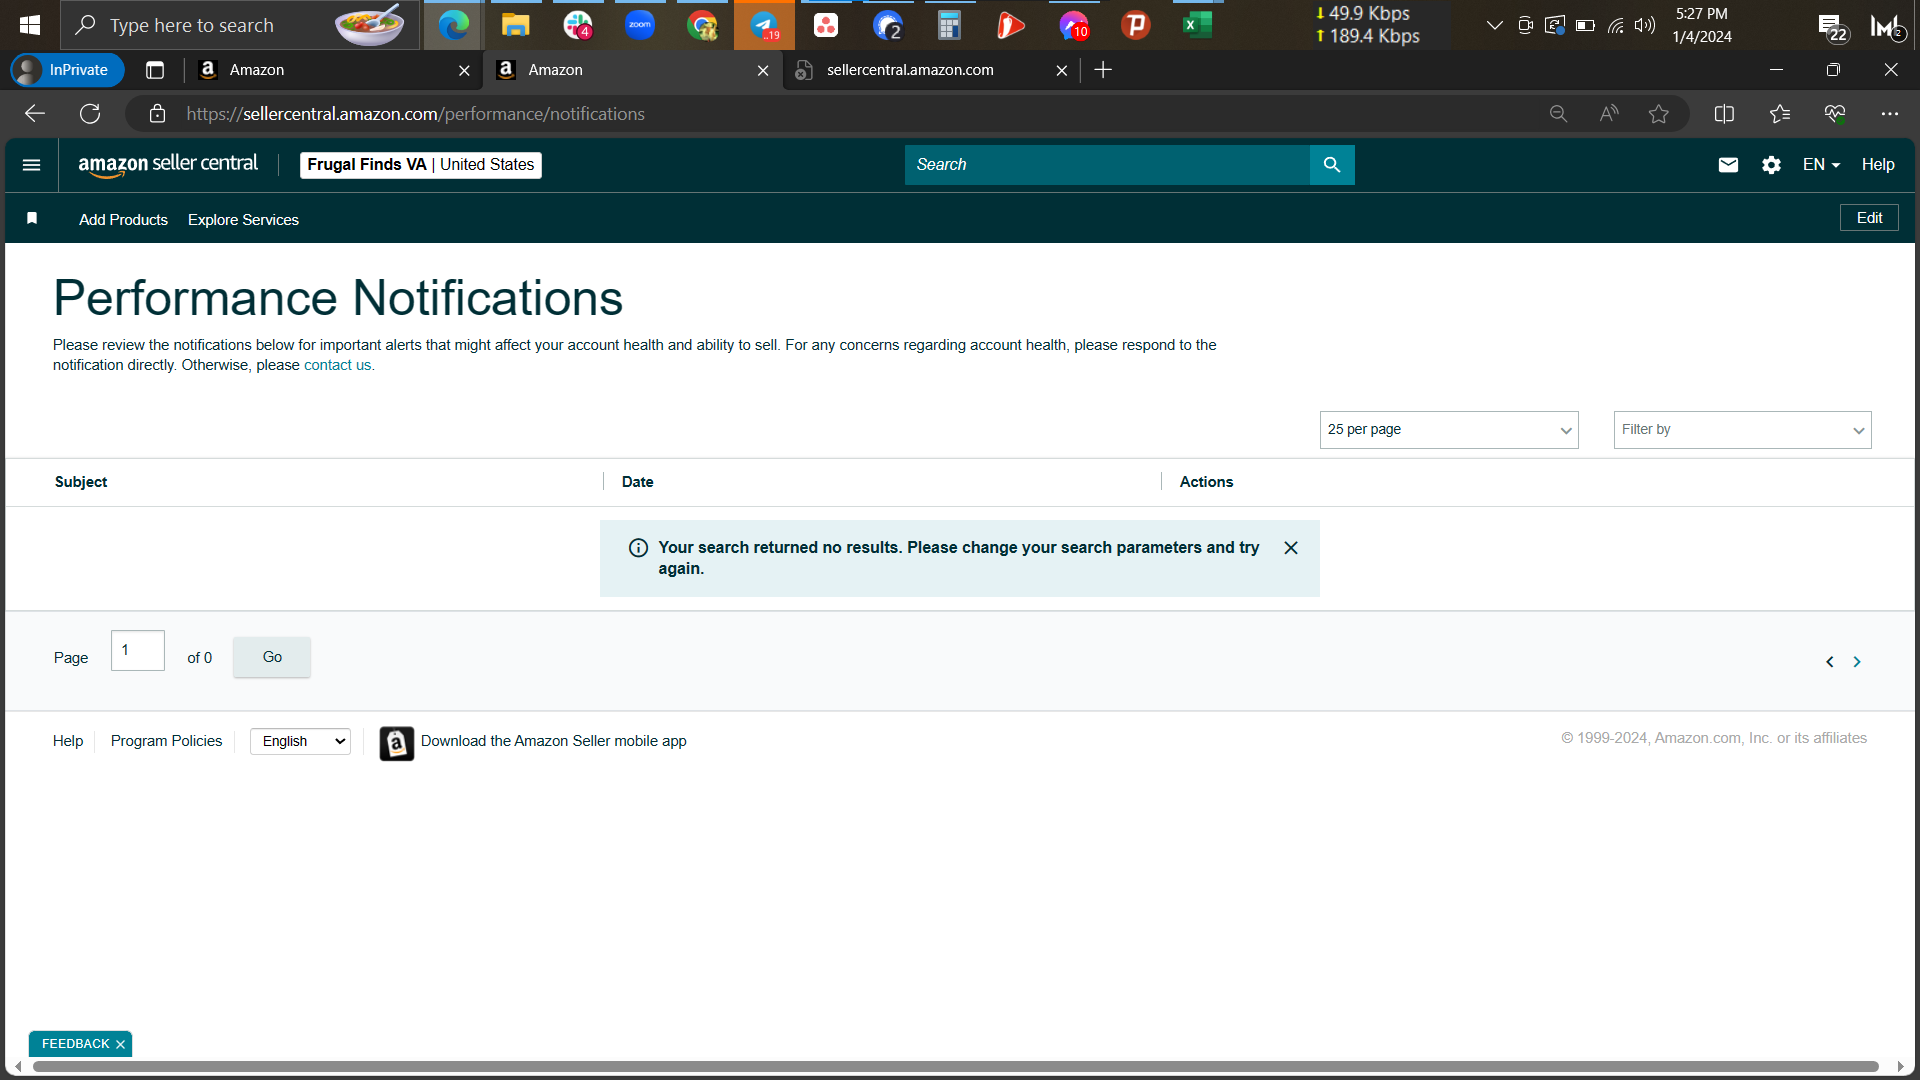Follow the contact us link
Screen dimensions: 1920x1080
click(337, 366)
